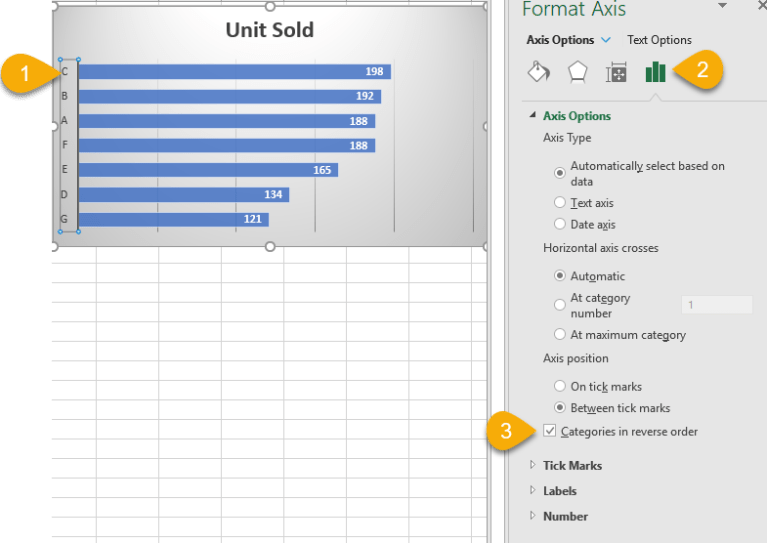Click the Unit Sold chart title
767x543 pixels.
(269, 30)
